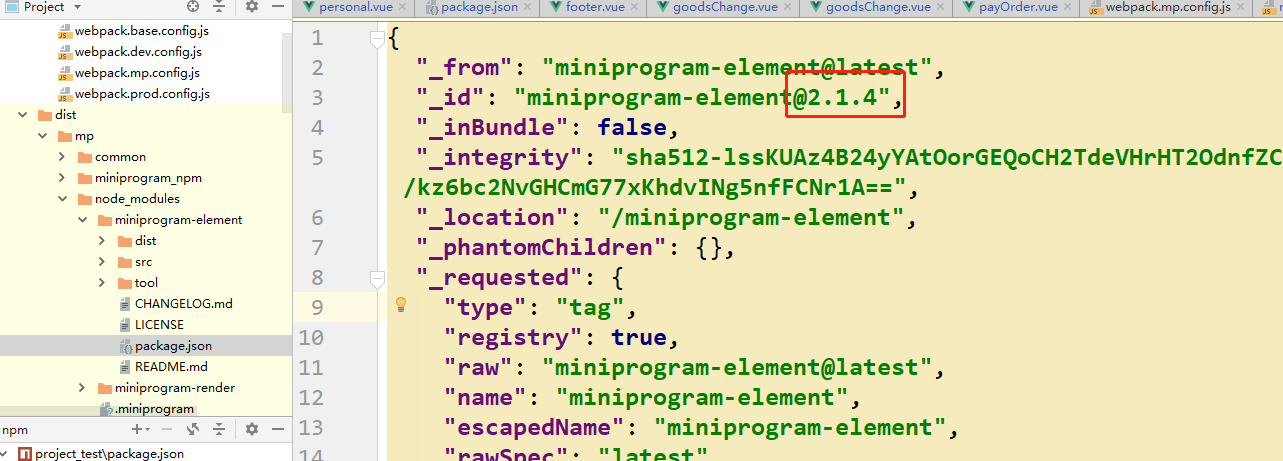
Task: Expand the miniprogram-render folder
Action: tap(83, 388)
